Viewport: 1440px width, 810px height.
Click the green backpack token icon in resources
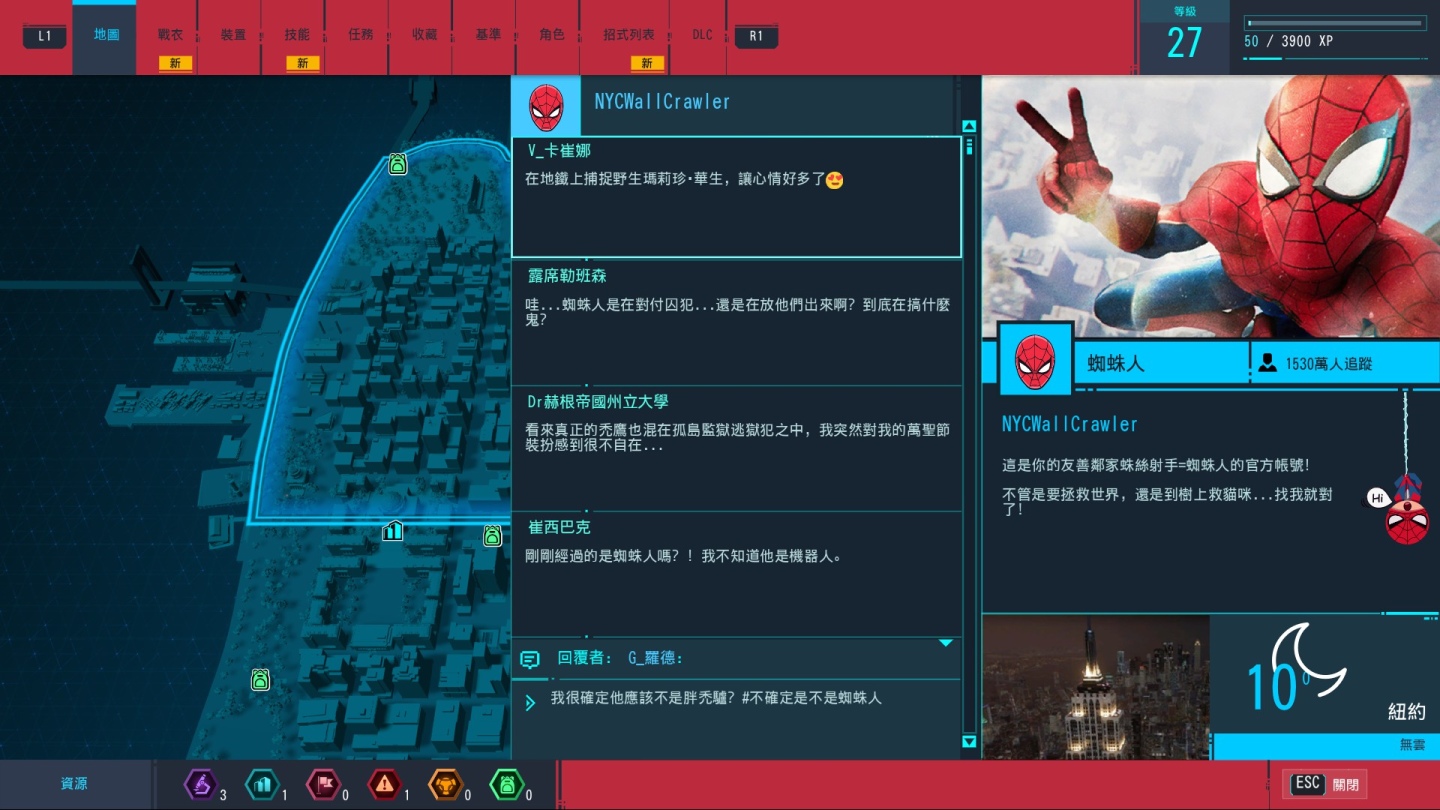[507, 785]
